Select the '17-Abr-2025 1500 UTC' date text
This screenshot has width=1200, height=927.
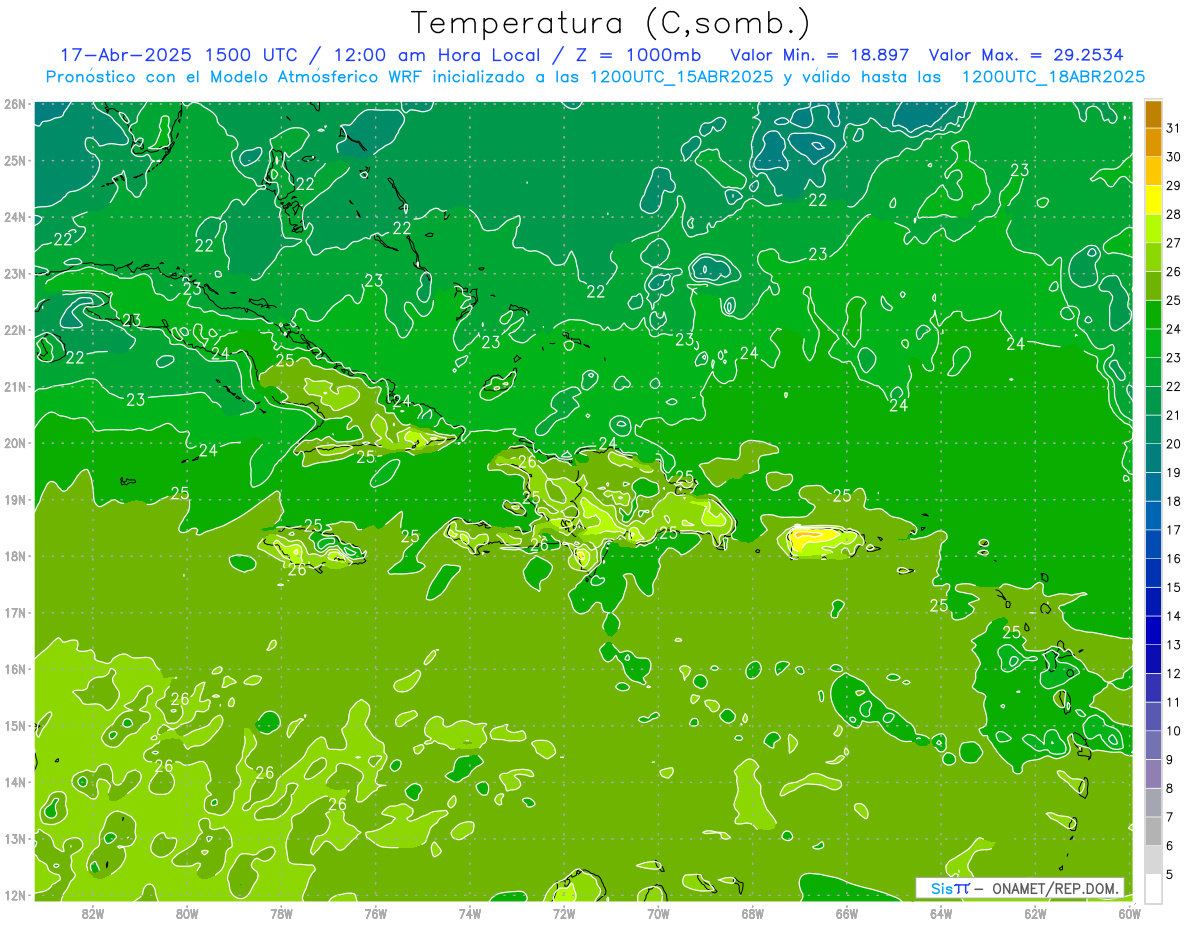(178, 54)
